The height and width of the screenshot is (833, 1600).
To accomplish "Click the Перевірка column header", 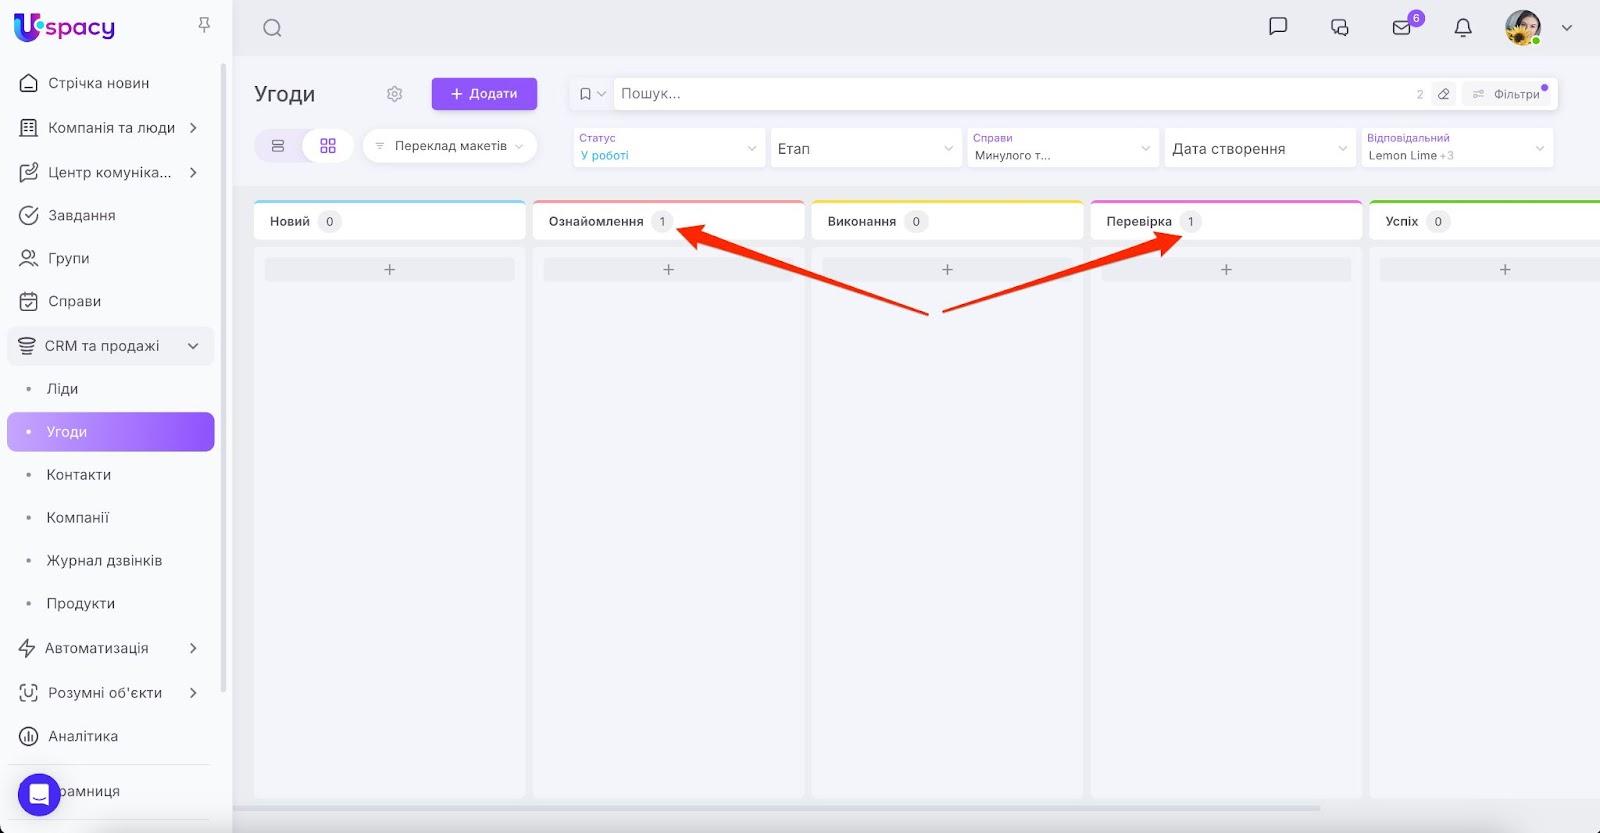I will pyautogui.click(x=1226, y=221).
